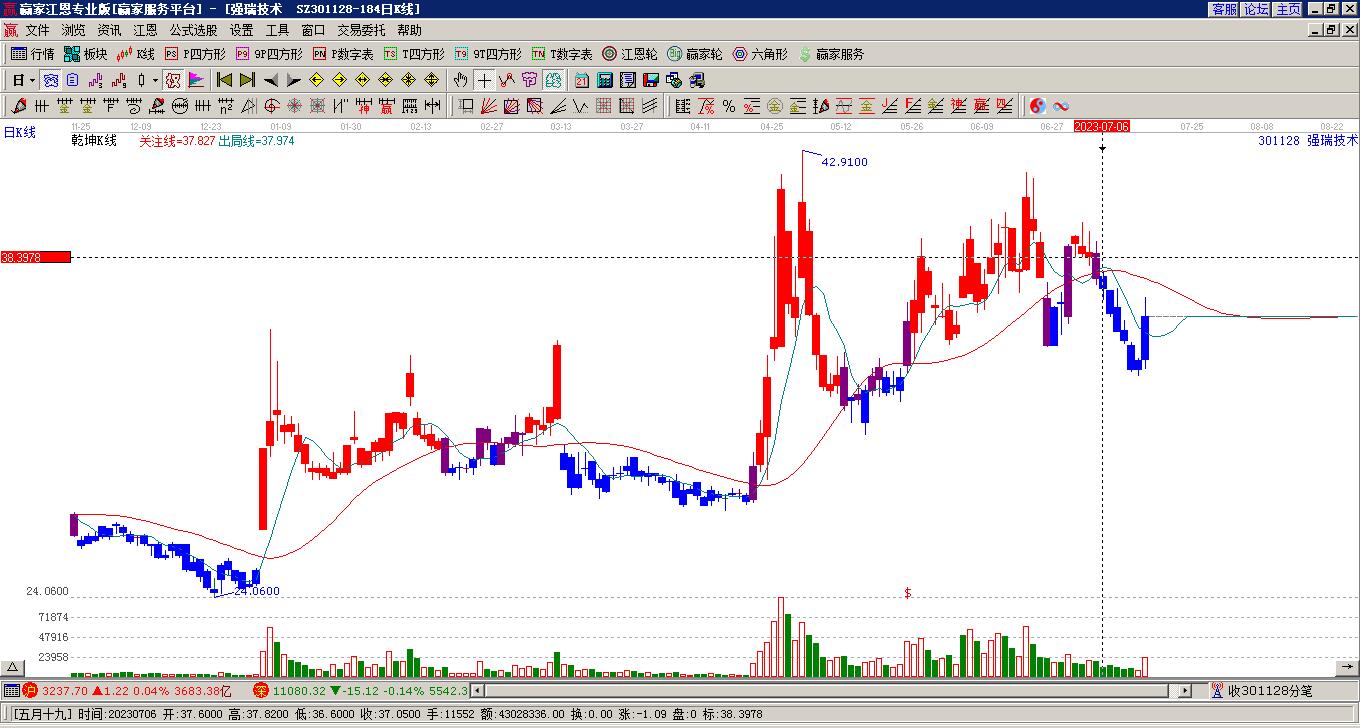The image size is (1360, 728).
Task: Open the 资讯 menu
Action: click(x=109, y=30)
